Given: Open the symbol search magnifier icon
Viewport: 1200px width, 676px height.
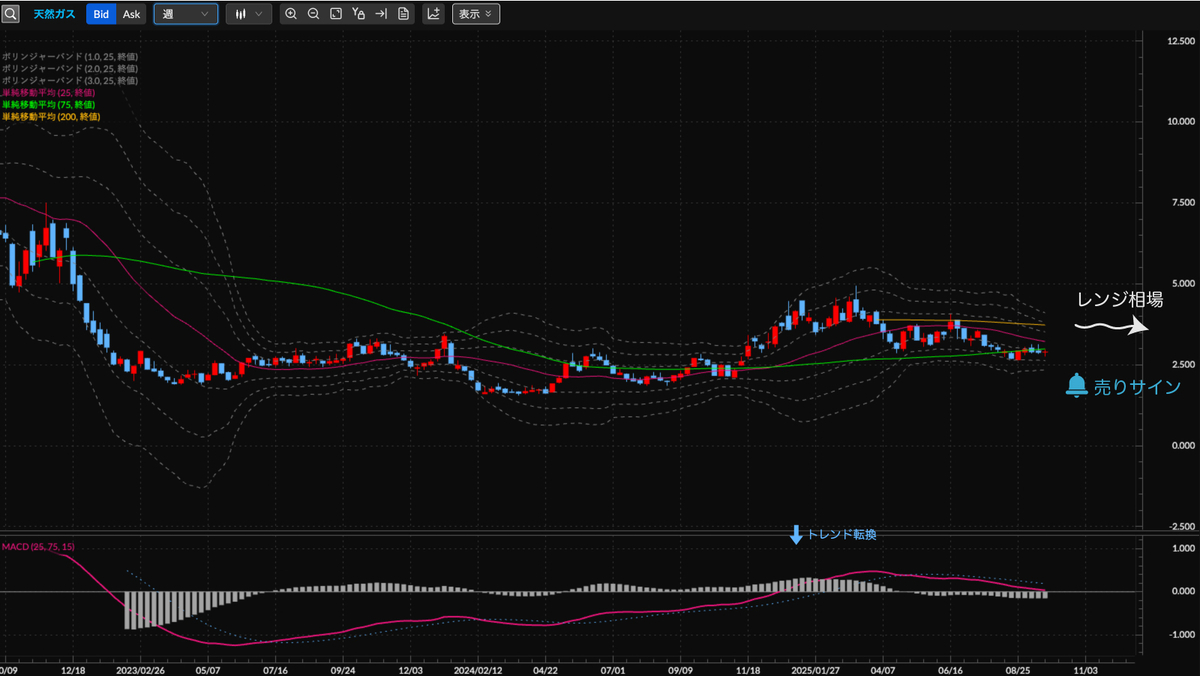Looking at the screenshot, I should pyautogui.click(x=10, y=14).
